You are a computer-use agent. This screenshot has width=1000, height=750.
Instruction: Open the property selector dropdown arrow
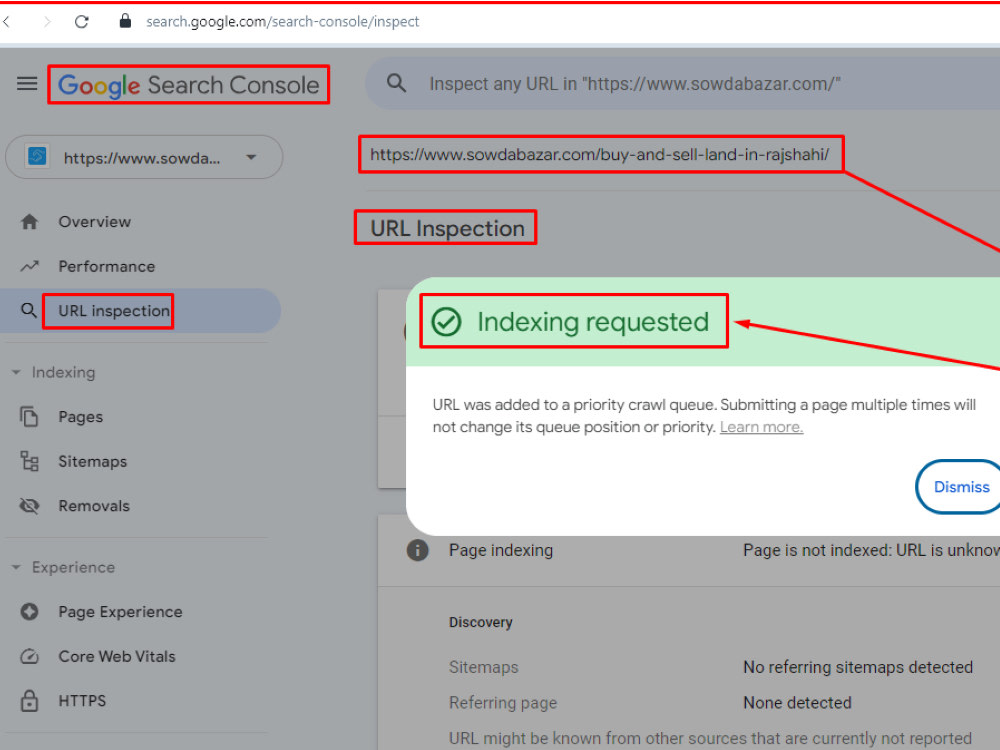251,157
